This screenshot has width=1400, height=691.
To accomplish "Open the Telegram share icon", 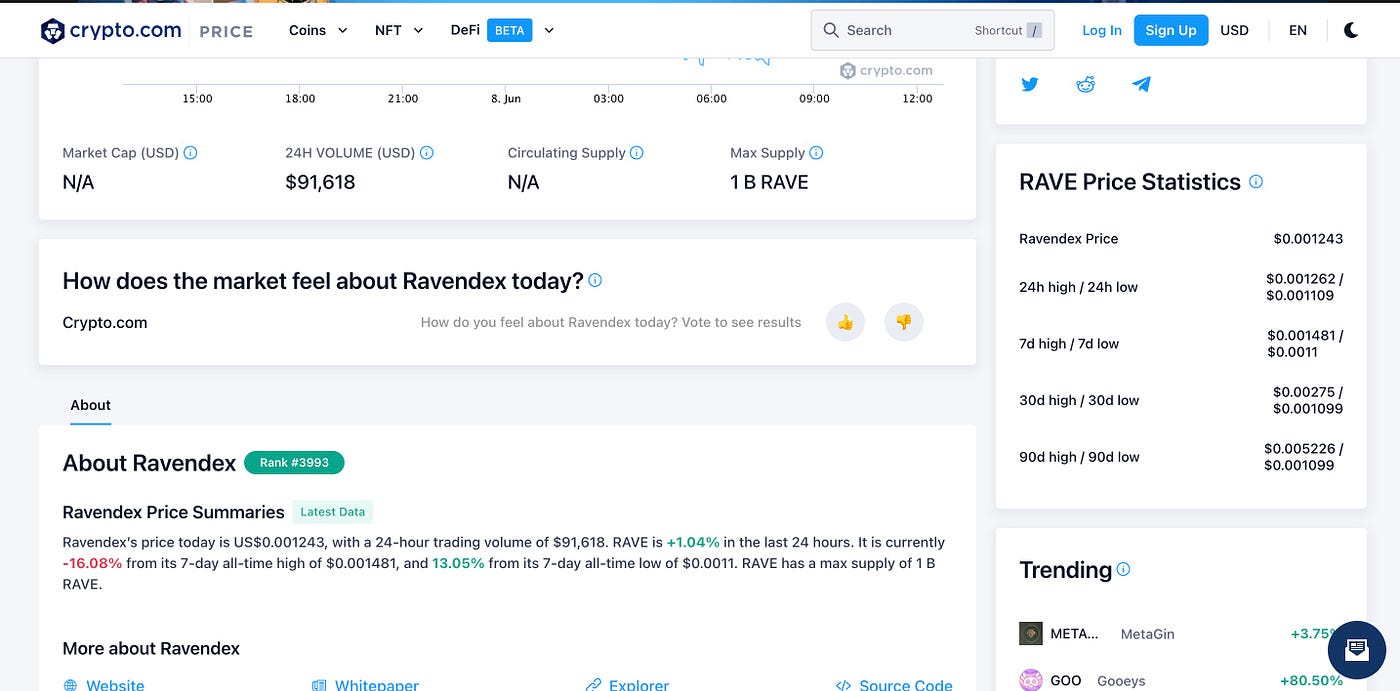I will (1141, 84).
